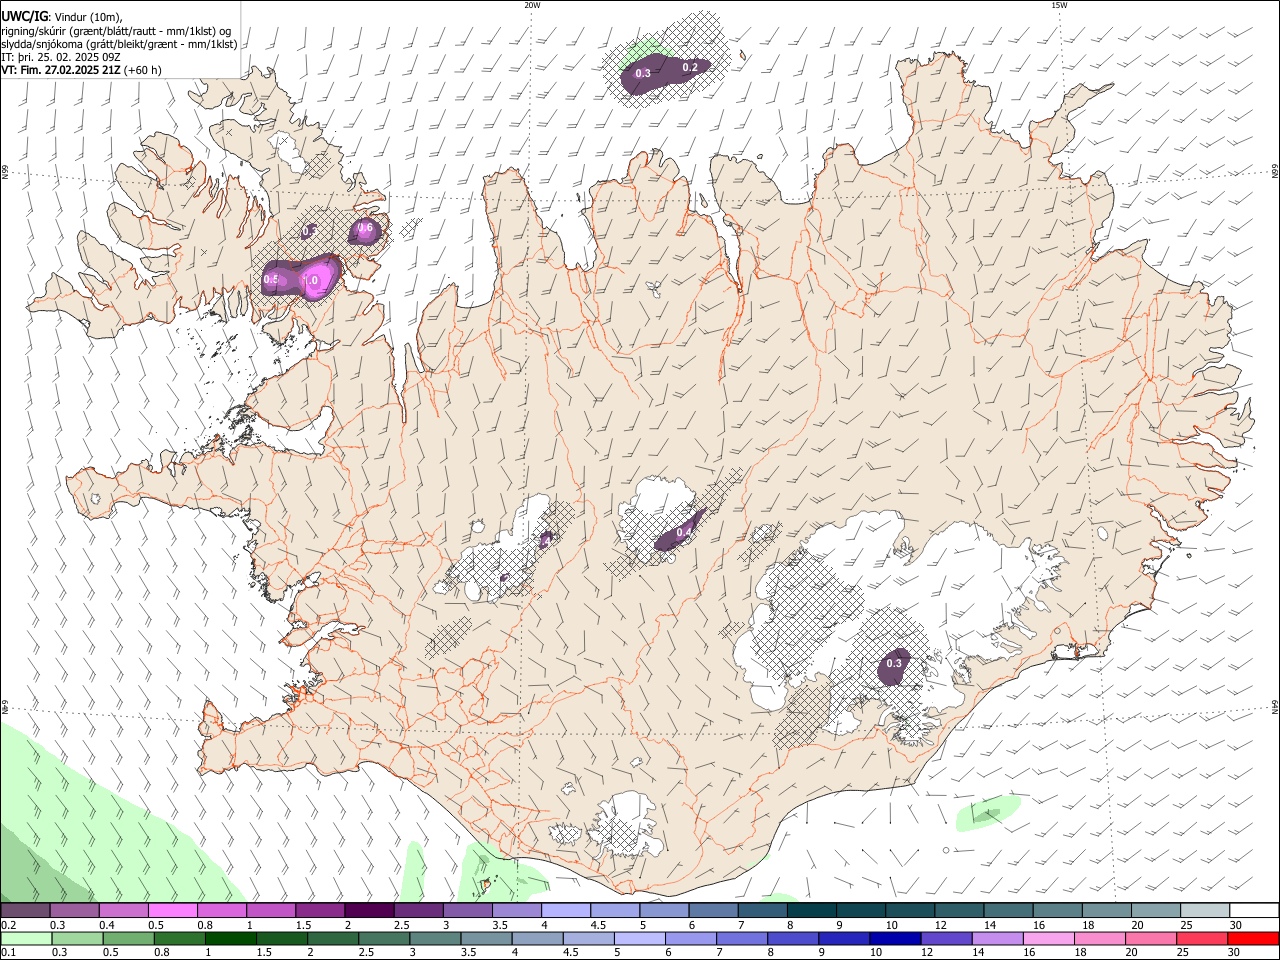Viewport: 1280px width, 960px height.
Task: Select the 'IT: þri. 25. 02. 2025 09Z' line
Action: (x=62, y=57)
